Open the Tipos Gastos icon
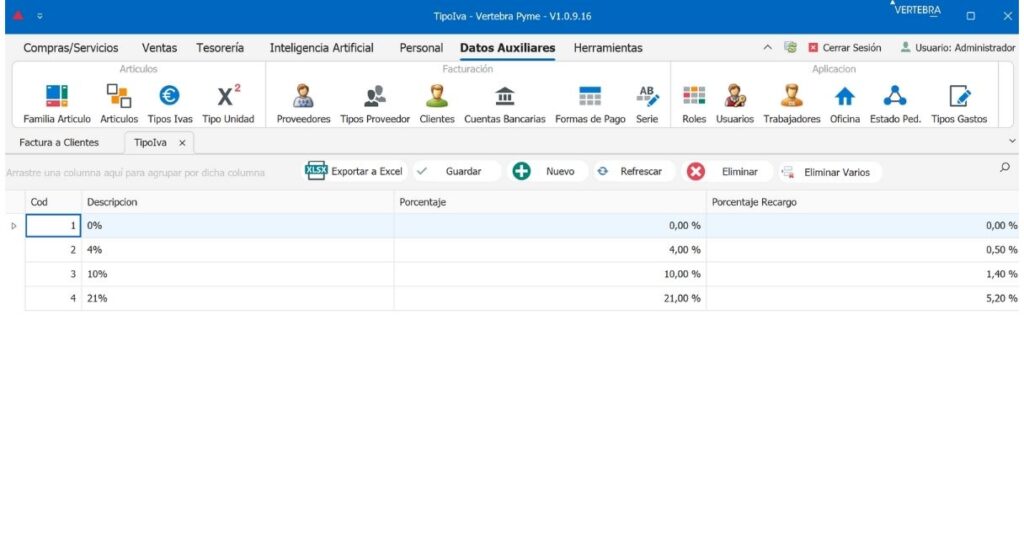 959,104
